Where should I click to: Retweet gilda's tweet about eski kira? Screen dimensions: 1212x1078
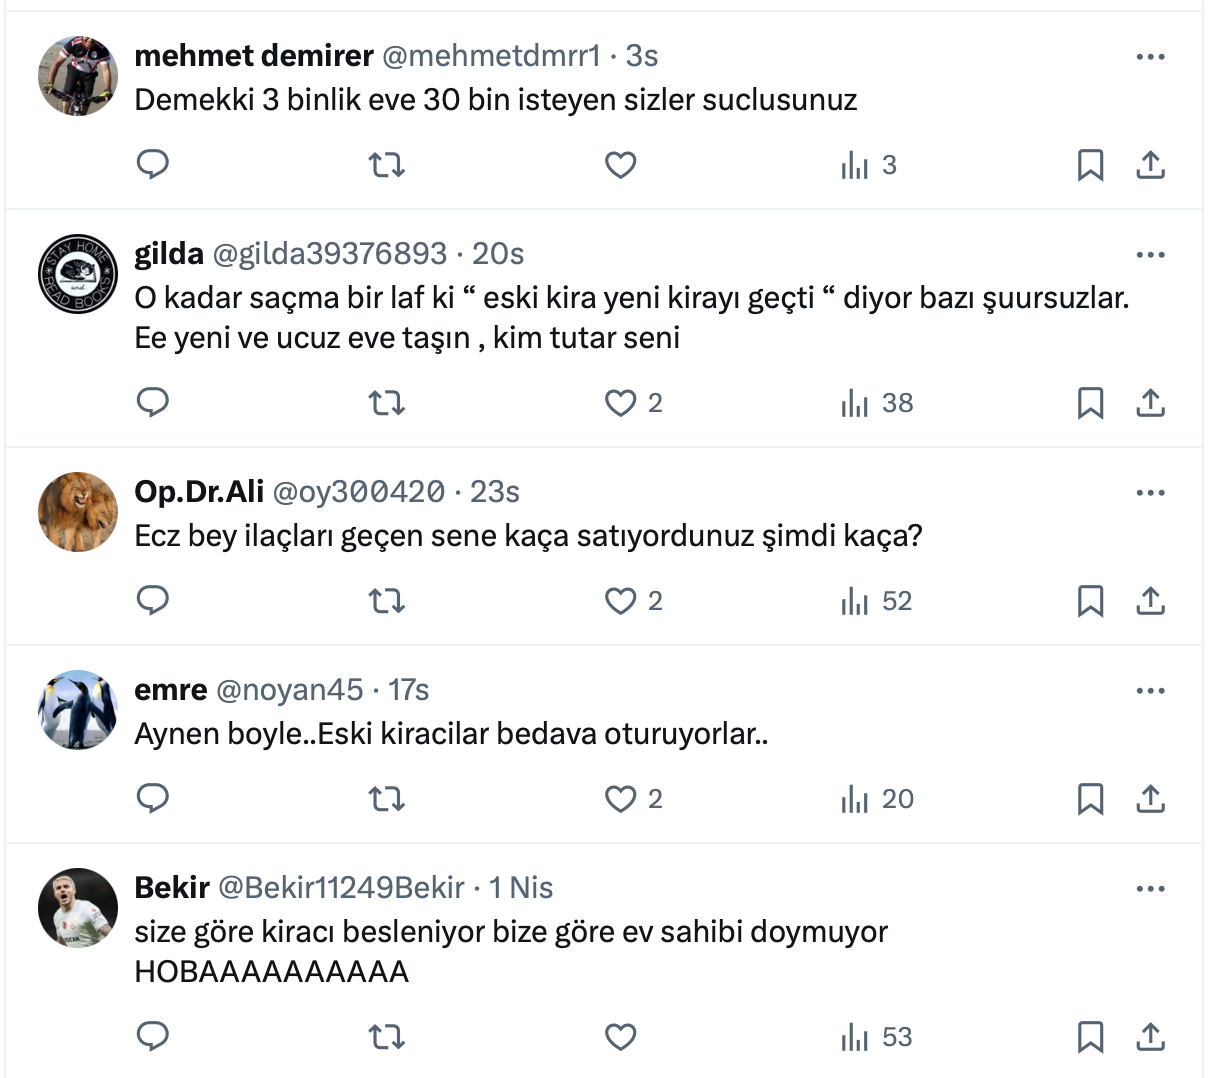point(386,403)
